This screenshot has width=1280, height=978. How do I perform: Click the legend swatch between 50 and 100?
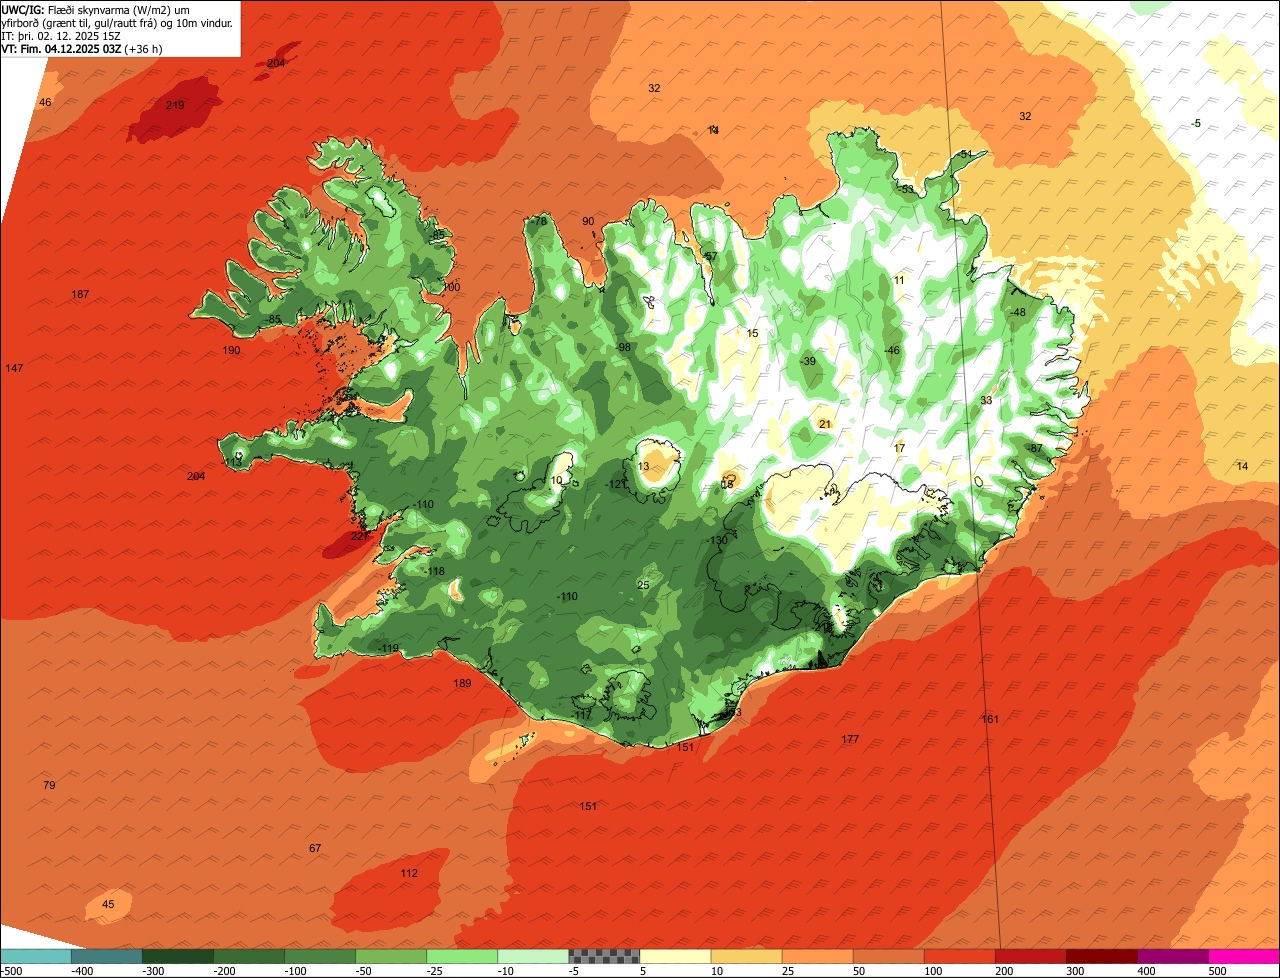[x=888, y=956]
